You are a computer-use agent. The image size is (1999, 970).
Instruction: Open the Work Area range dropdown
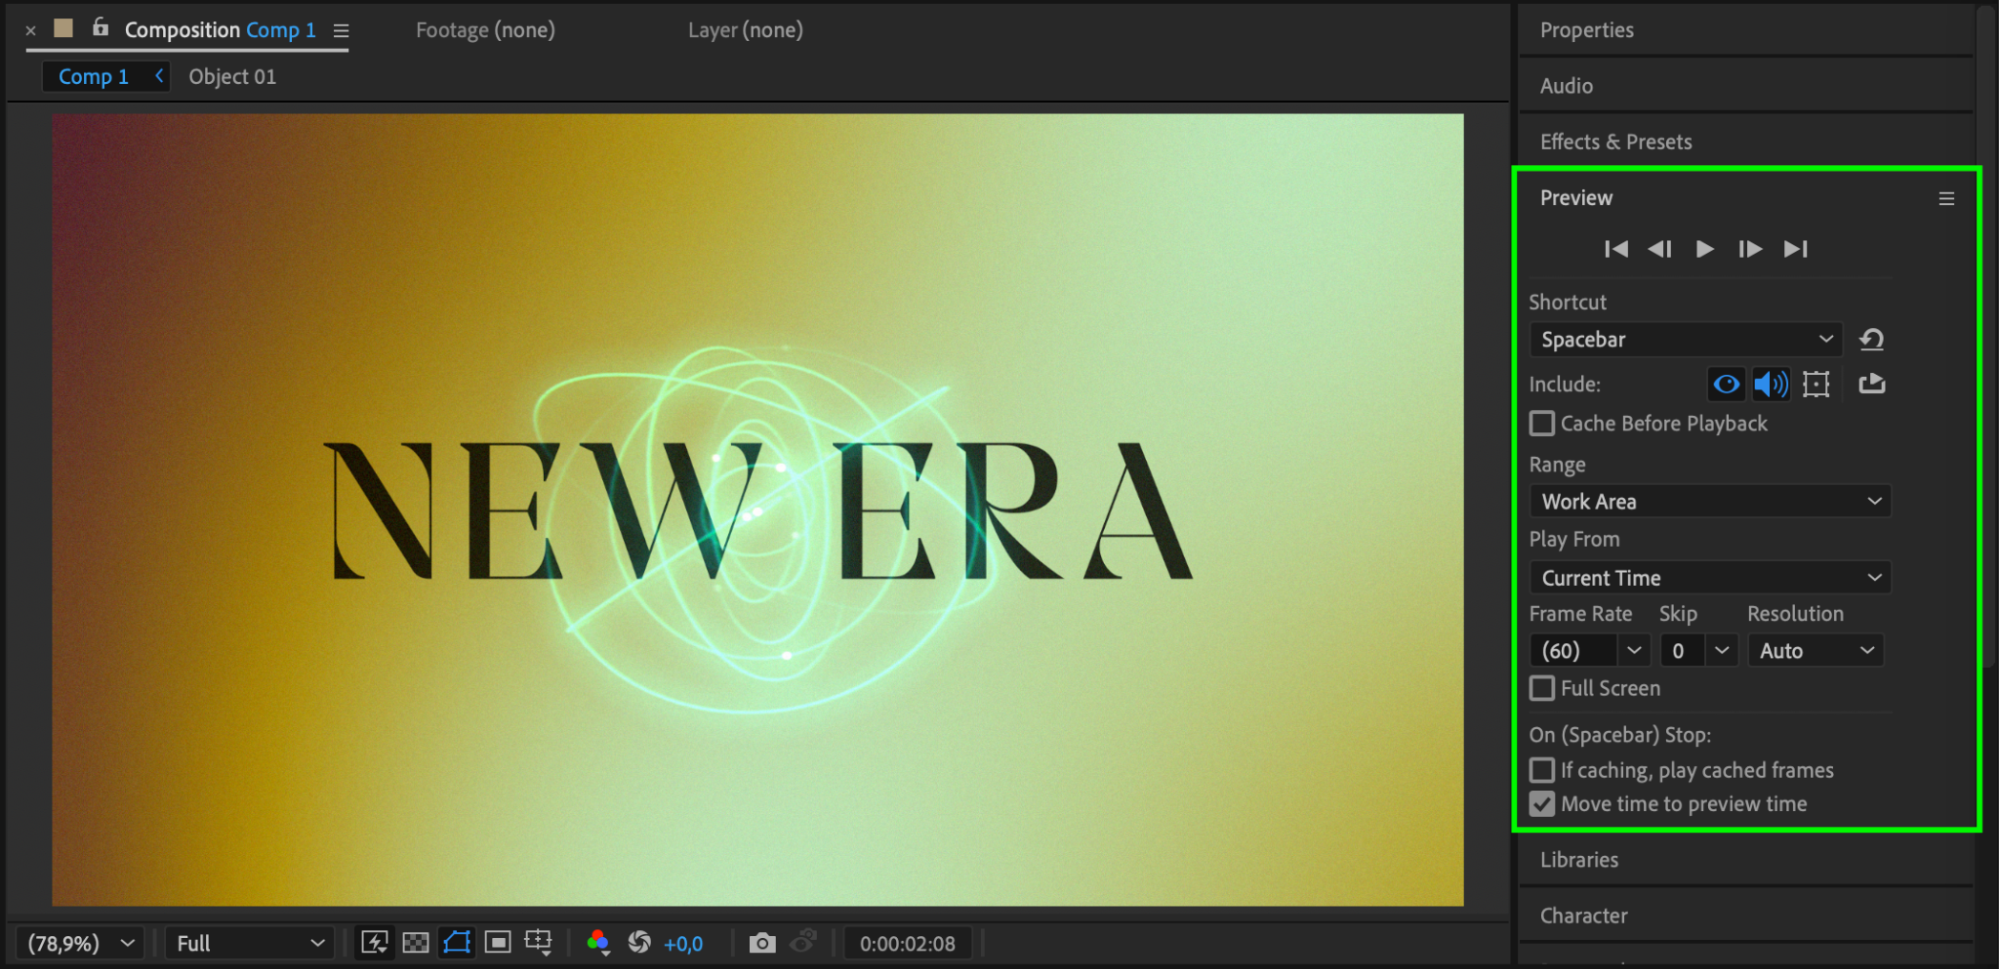click(1710, 502)
